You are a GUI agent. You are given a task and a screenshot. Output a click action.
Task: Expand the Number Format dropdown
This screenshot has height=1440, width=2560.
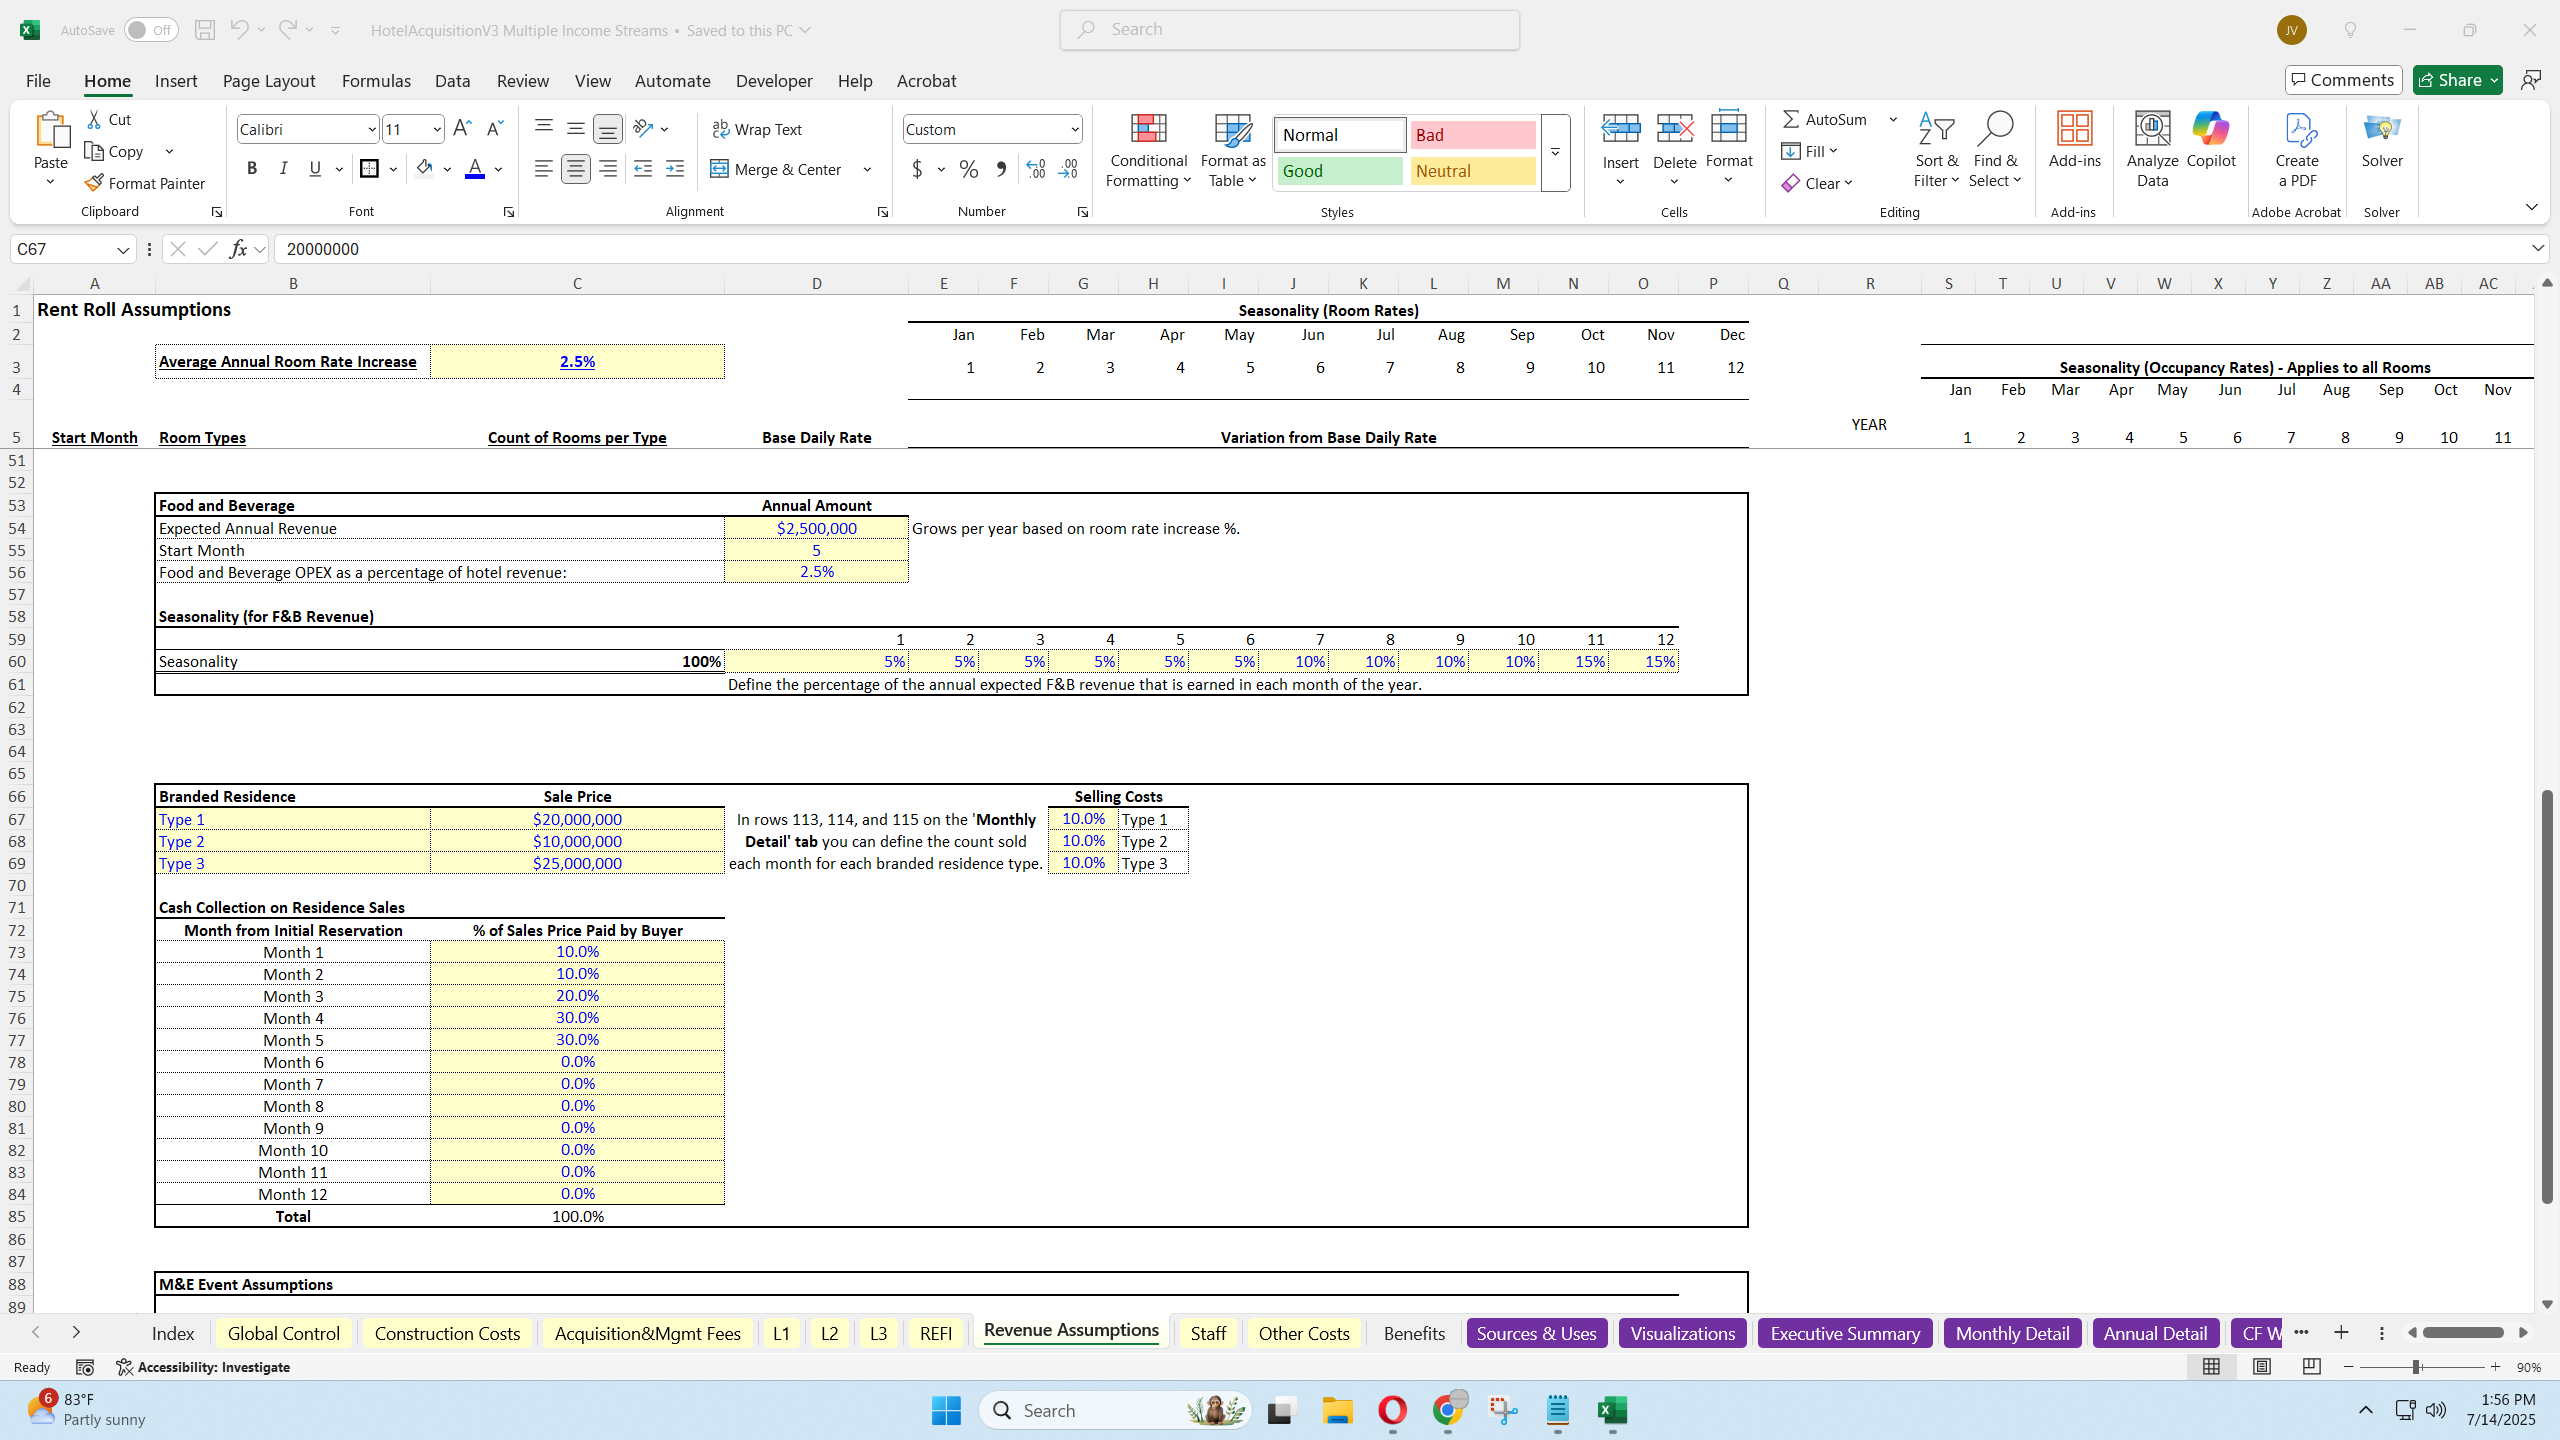point(1077,128)
